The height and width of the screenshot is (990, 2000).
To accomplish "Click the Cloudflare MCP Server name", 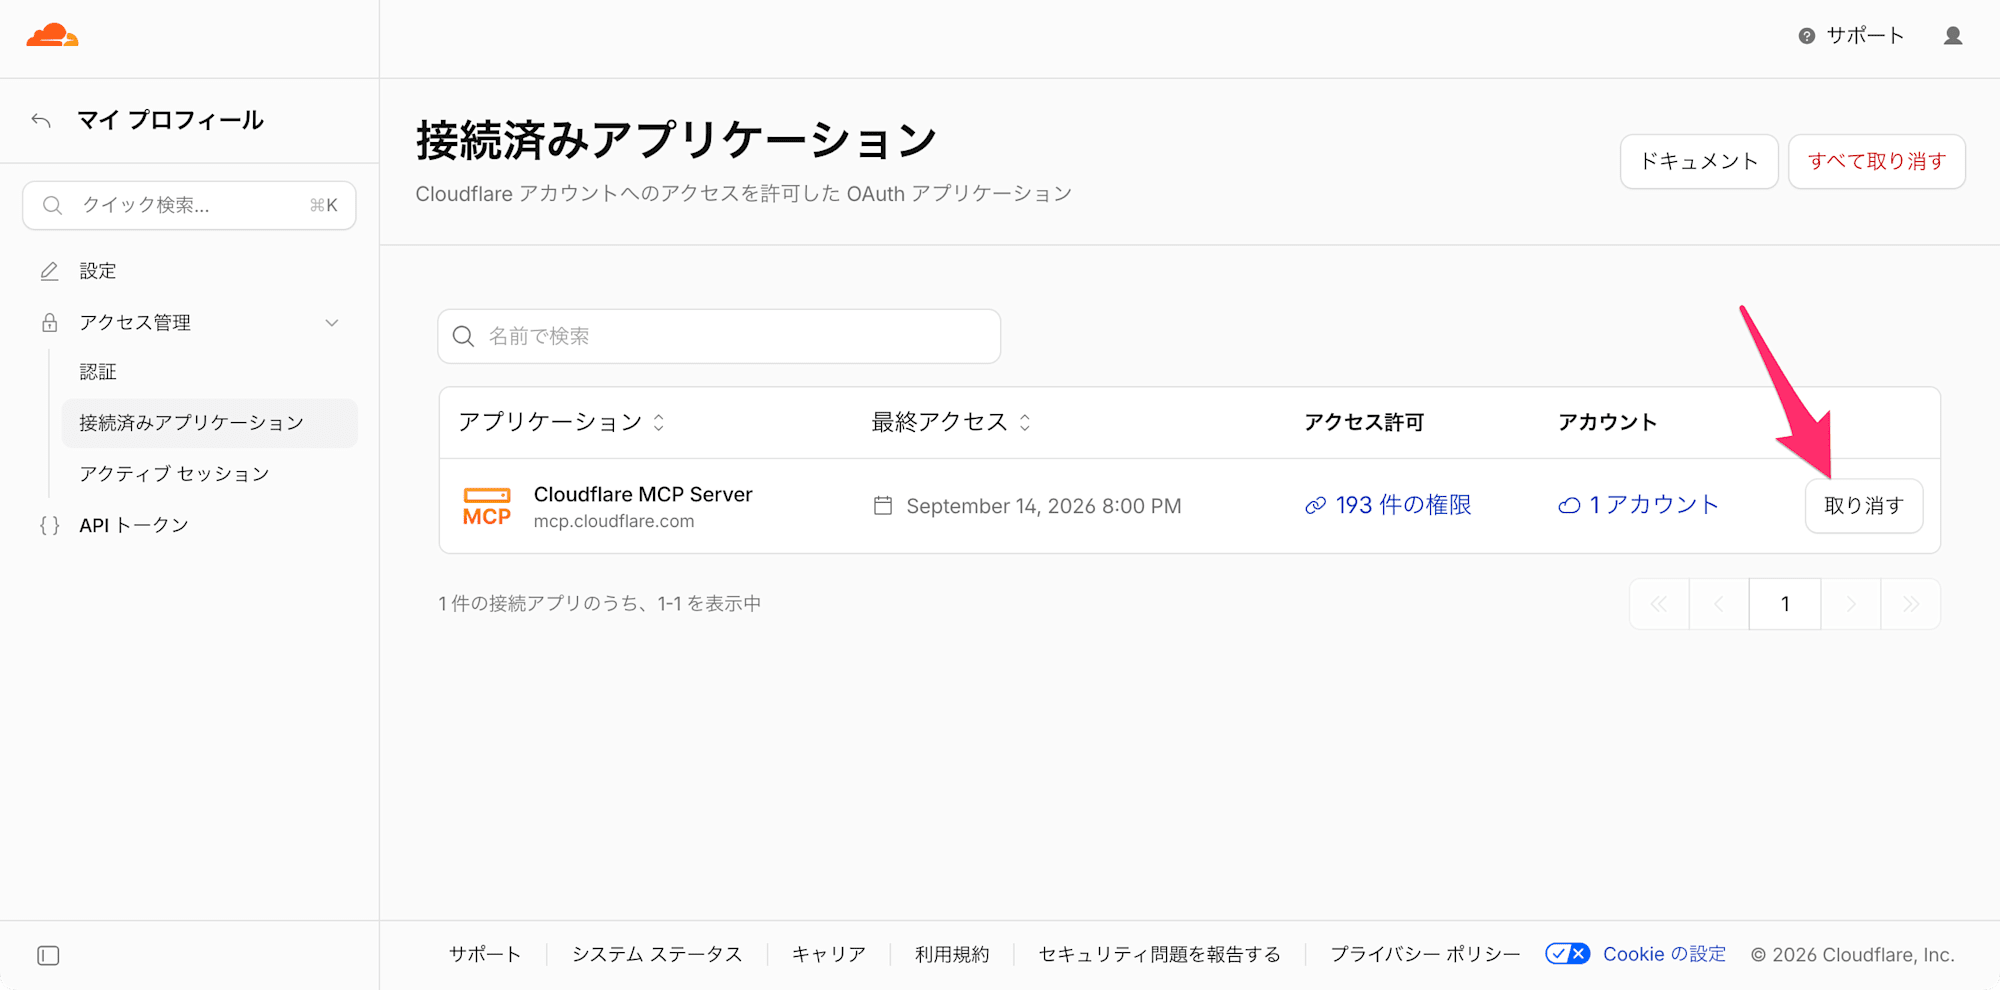I will pos(643,494).
